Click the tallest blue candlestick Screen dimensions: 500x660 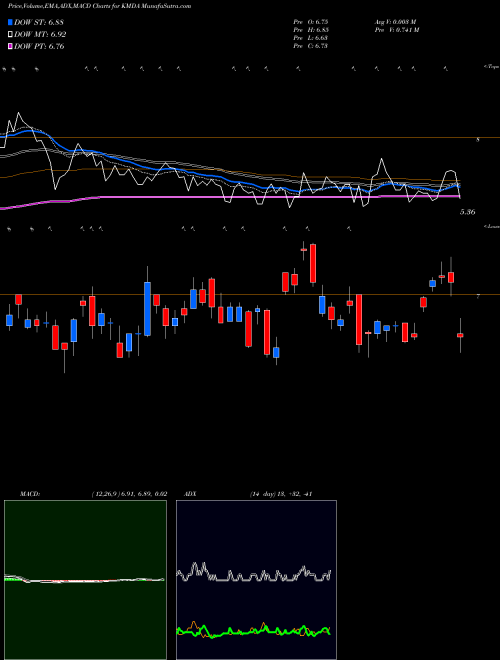147,309
